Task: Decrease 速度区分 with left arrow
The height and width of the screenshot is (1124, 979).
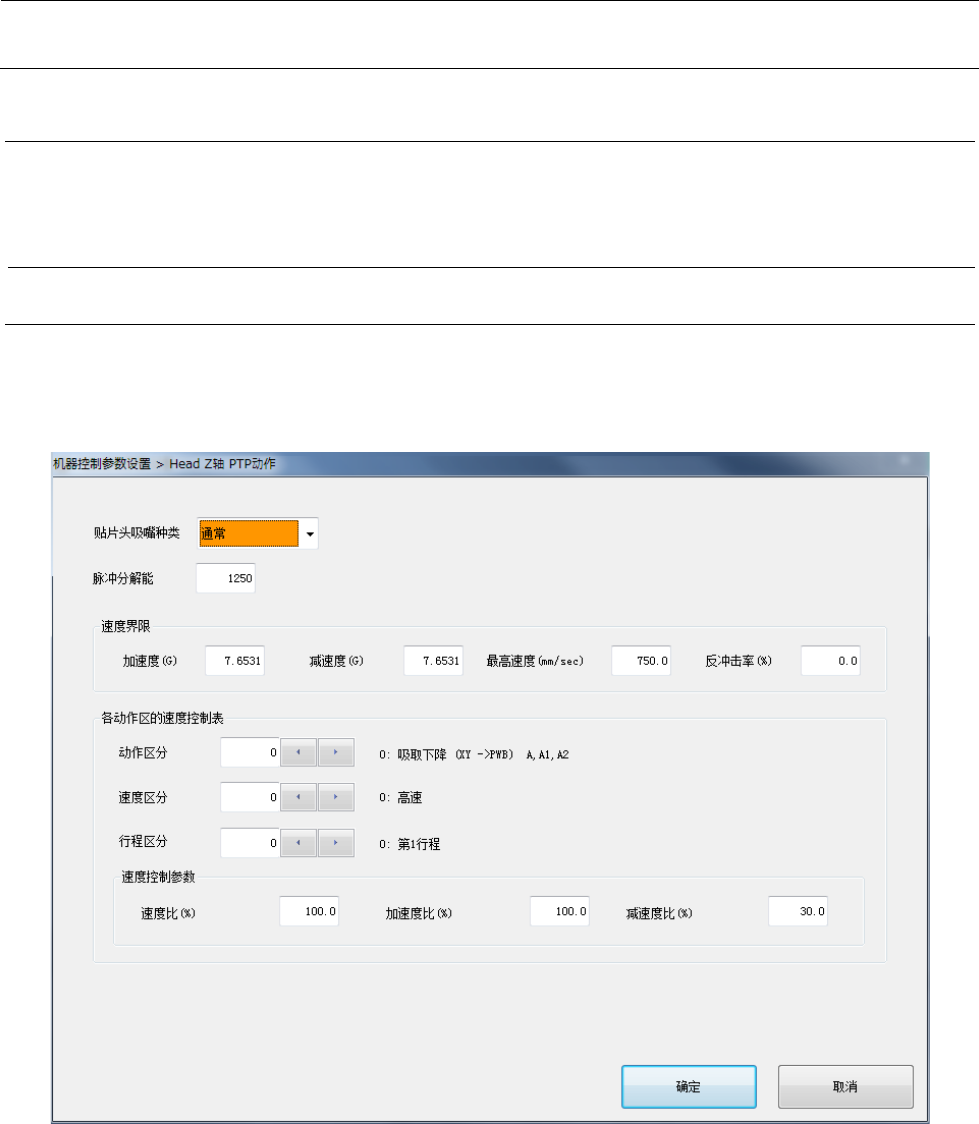Action: (298, 797)
